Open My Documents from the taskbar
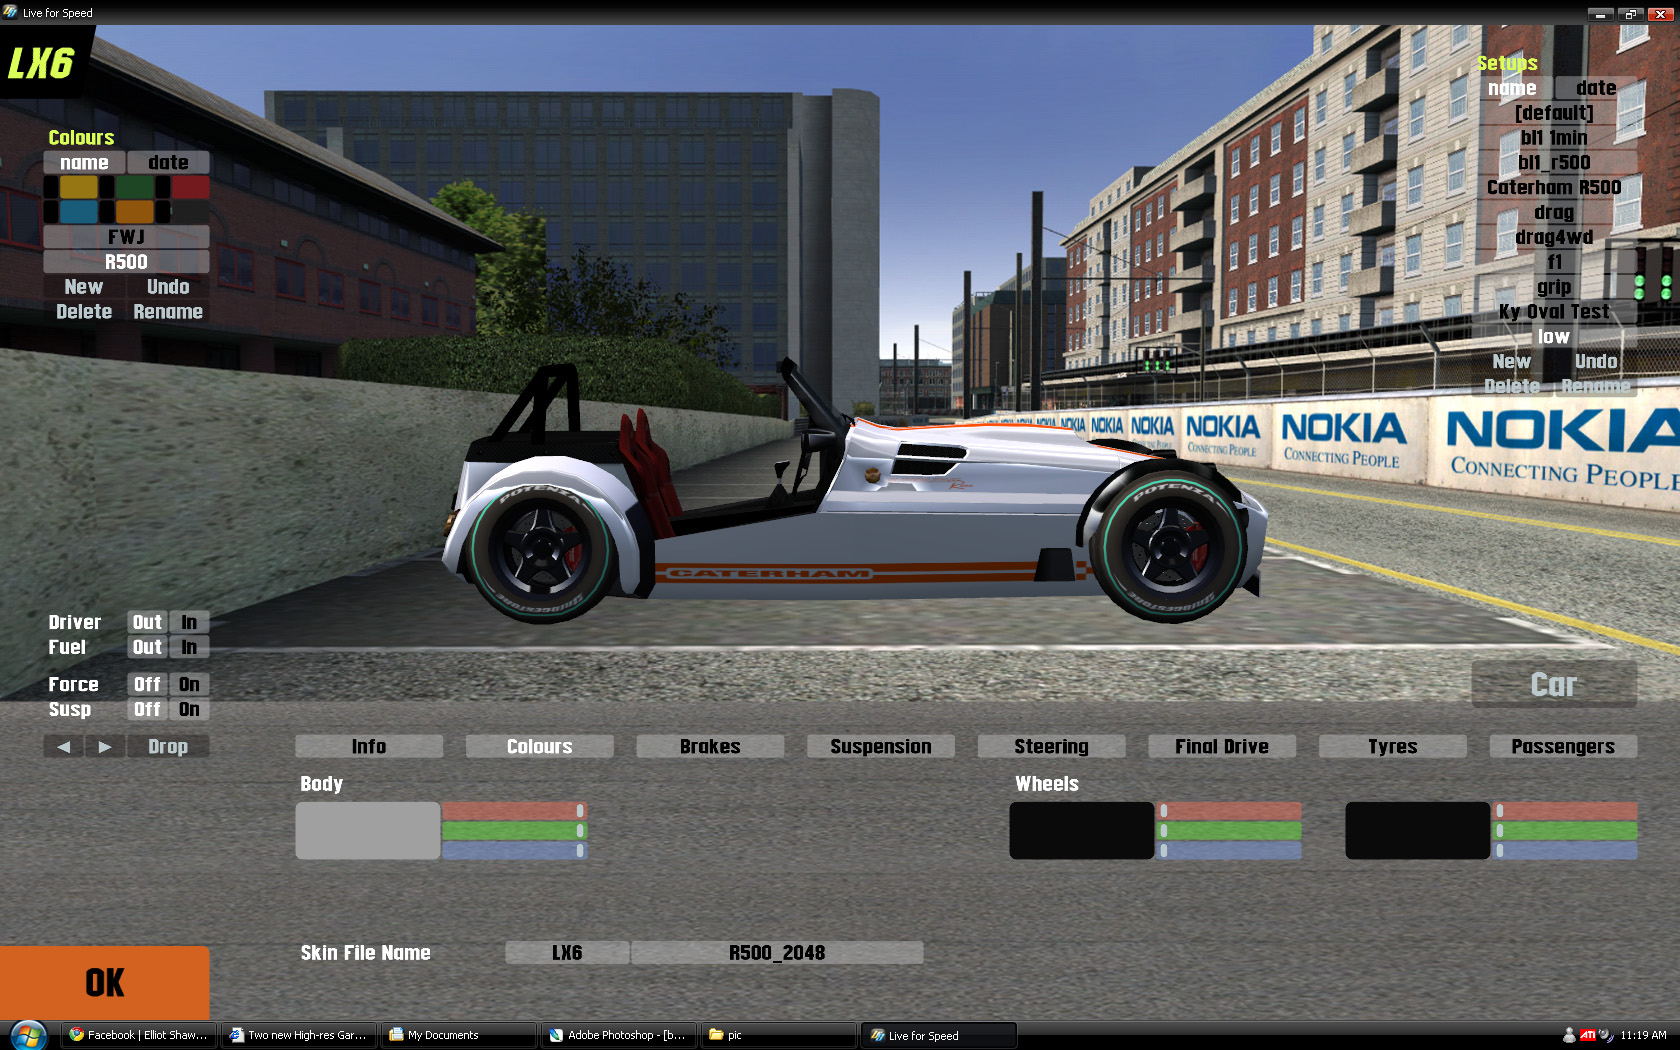Screen dimensions: 1680x1050 pyautogui.click(x=459, y=1035)
